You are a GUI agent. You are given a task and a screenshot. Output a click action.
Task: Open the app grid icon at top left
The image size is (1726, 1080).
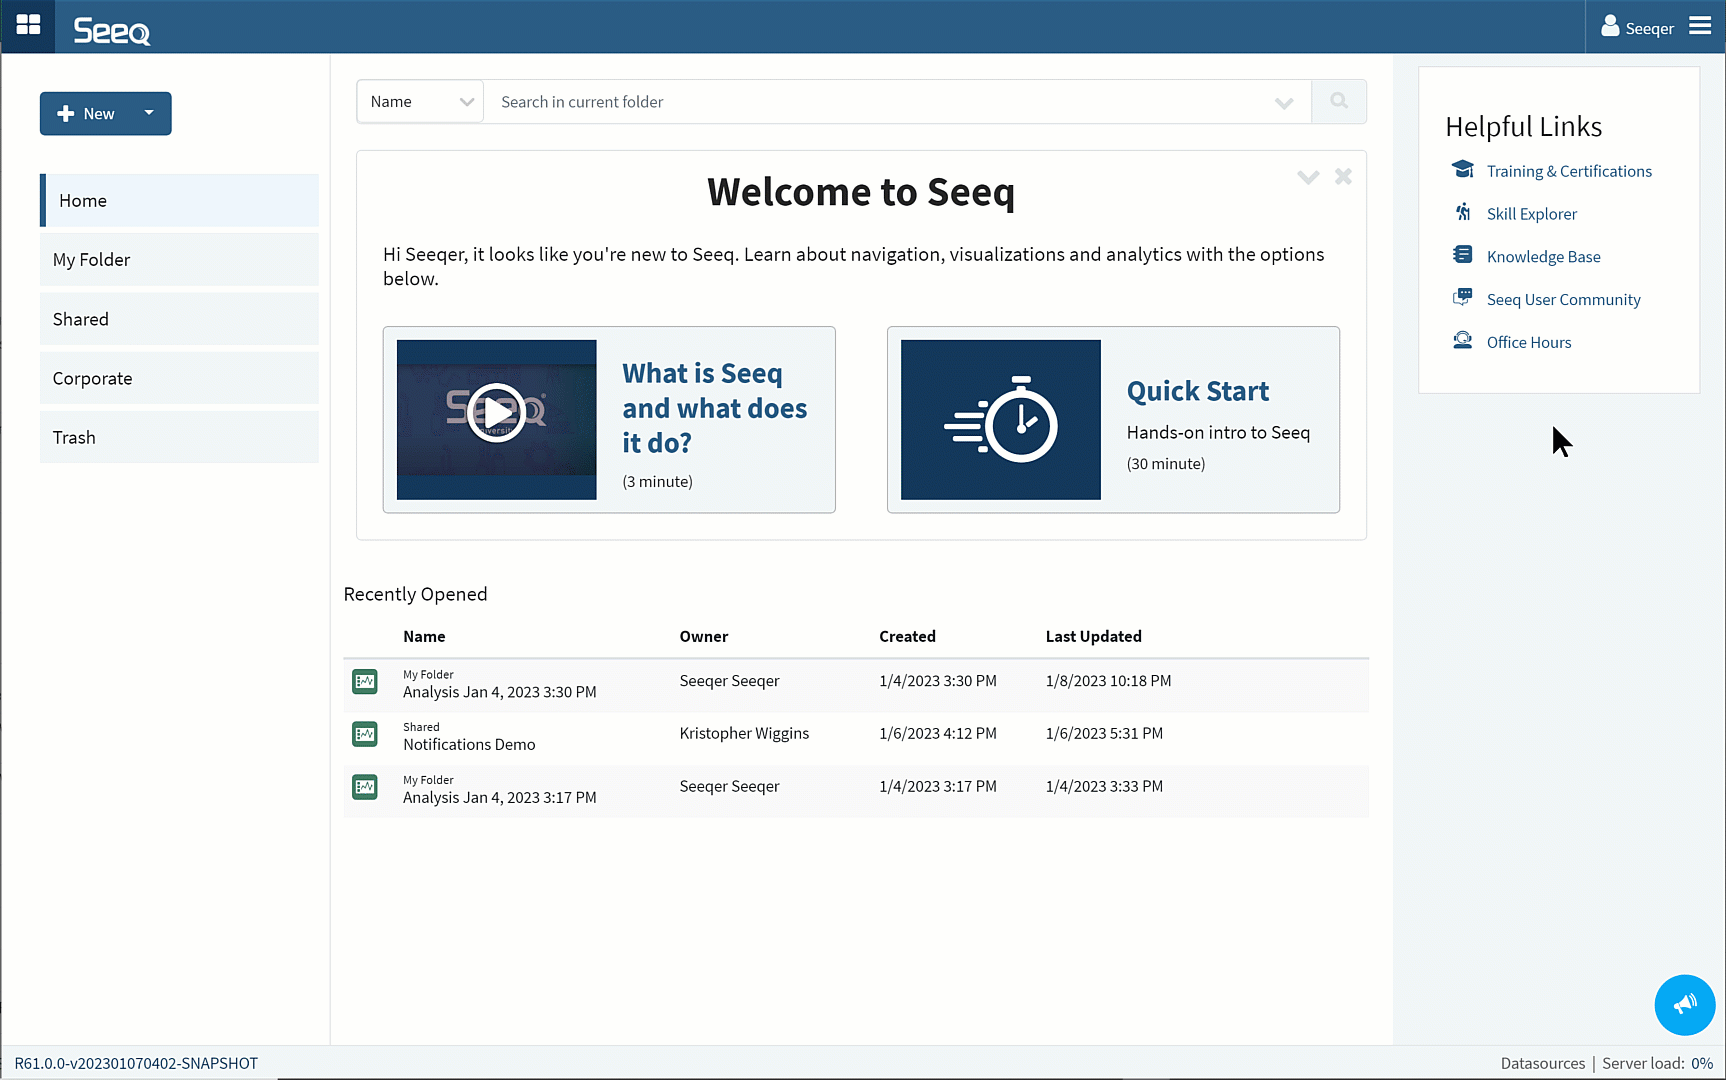click(28, 25)
